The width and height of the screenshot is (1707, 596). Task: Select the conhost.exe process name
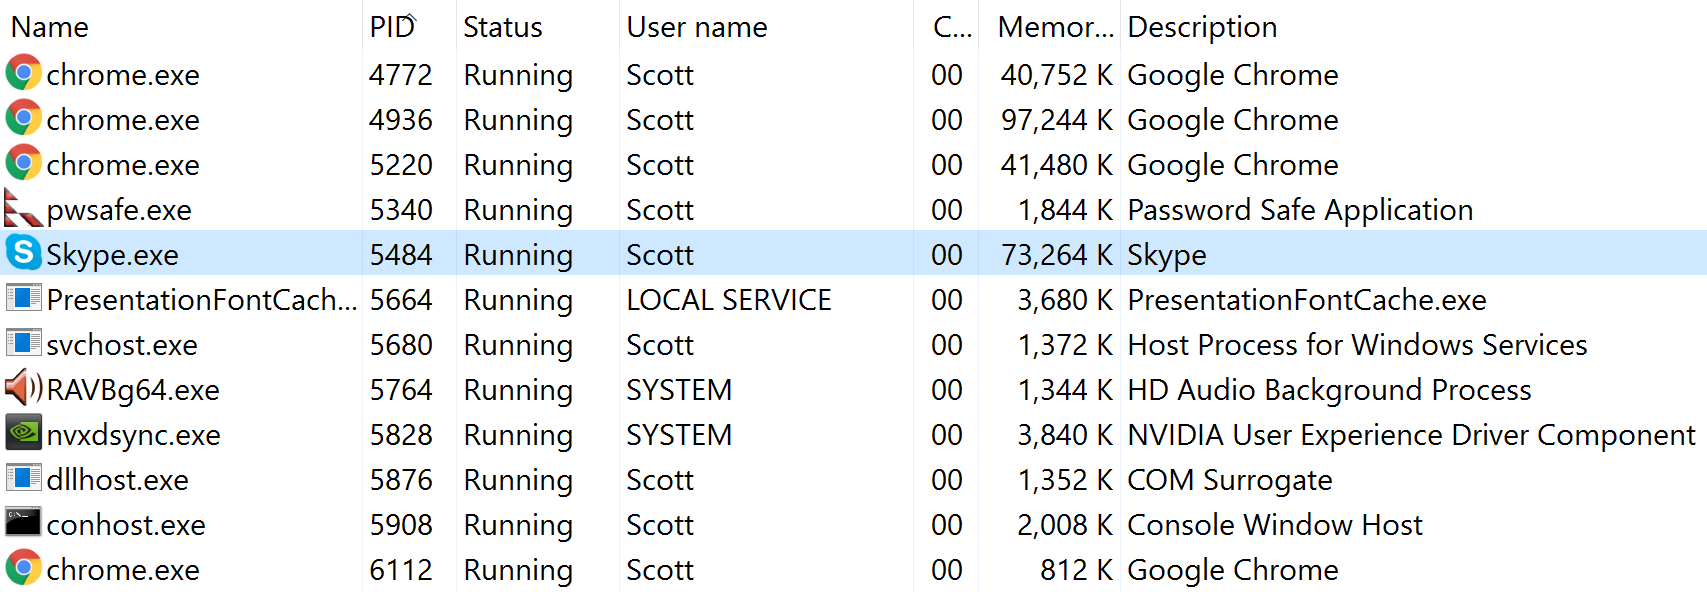(126, 525)
